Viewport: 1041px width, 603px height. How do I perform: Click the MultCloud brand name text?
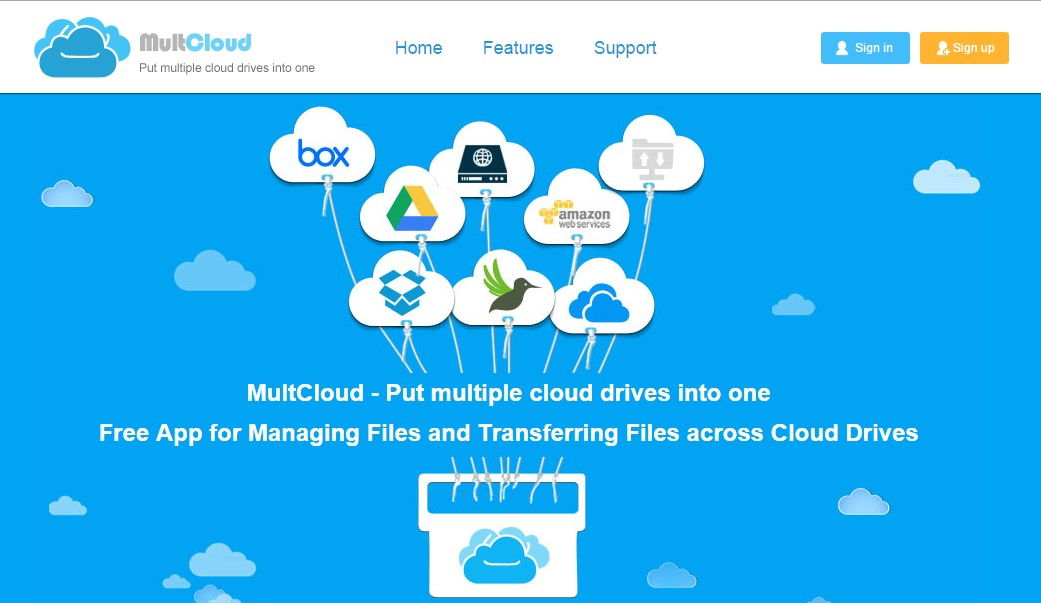[195, 43]
